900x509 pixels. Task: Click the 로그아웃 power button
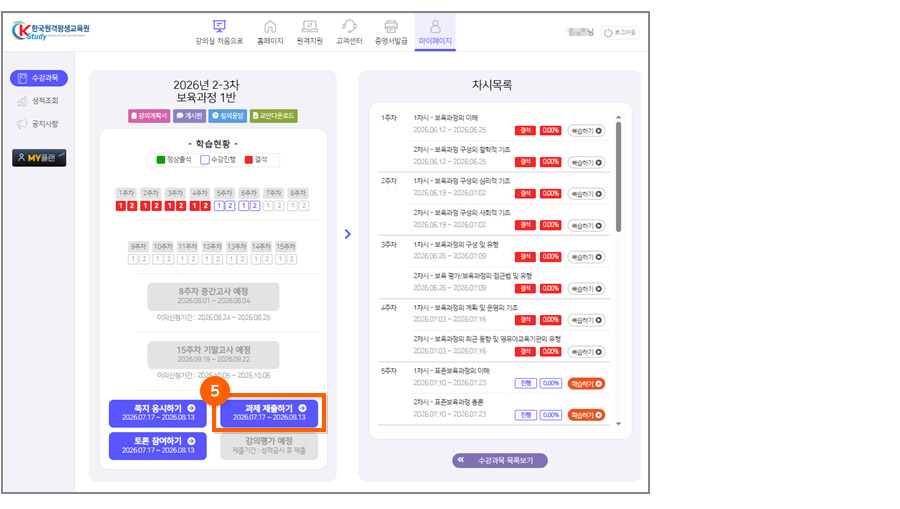click(620, 33)
